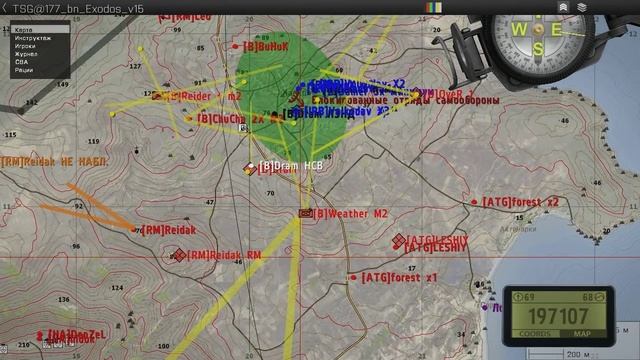Toggle the map textures icon in top bar

pyautogui.click(x=563, y=7)
